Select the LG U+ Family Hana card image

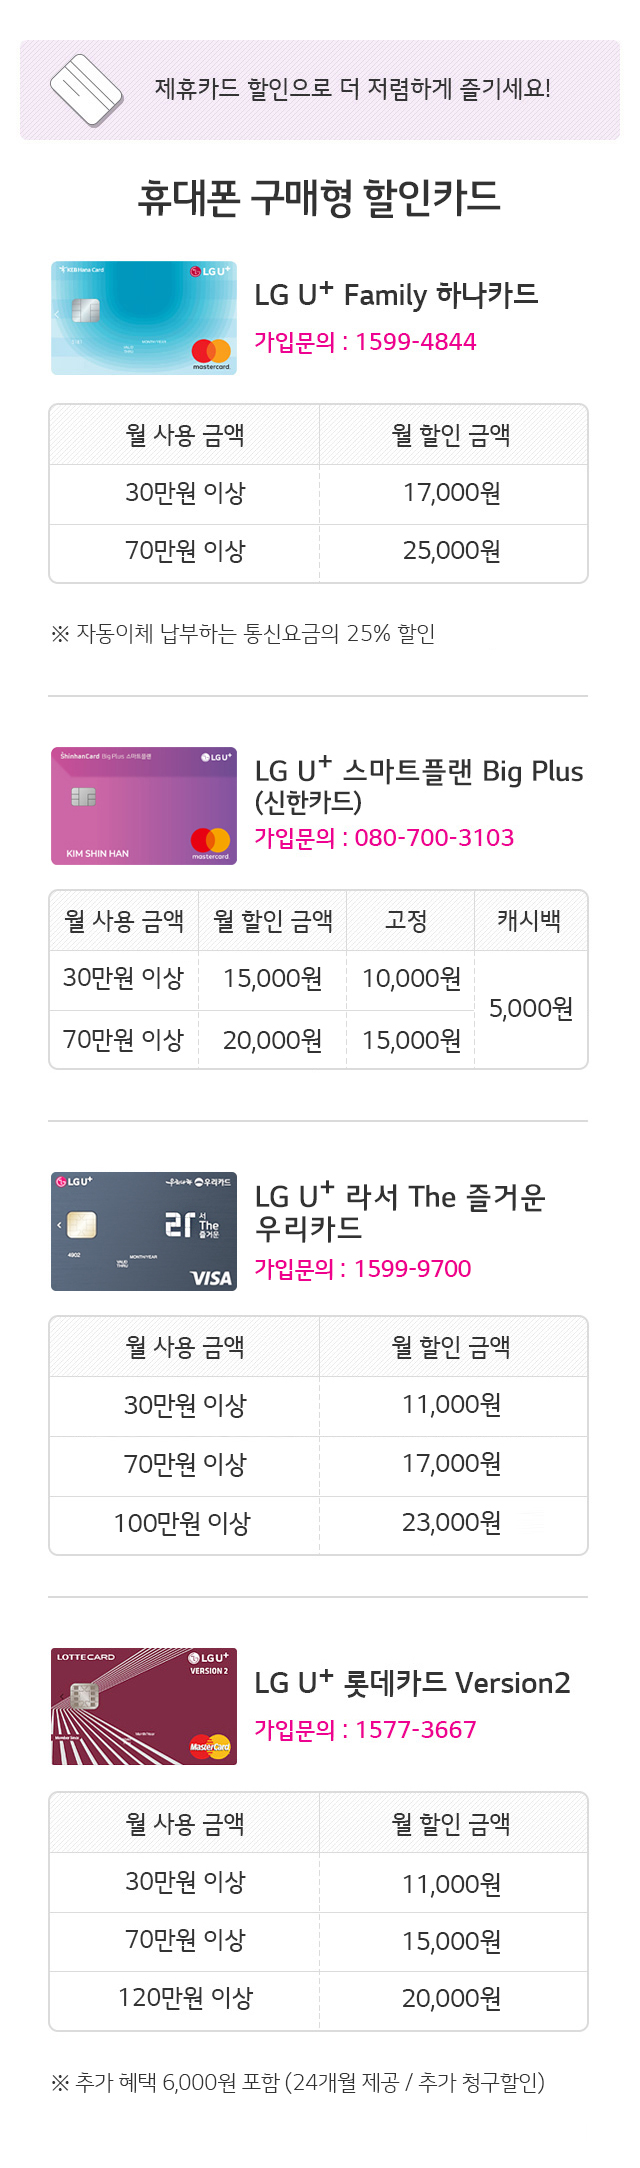(x=144, y=318)
